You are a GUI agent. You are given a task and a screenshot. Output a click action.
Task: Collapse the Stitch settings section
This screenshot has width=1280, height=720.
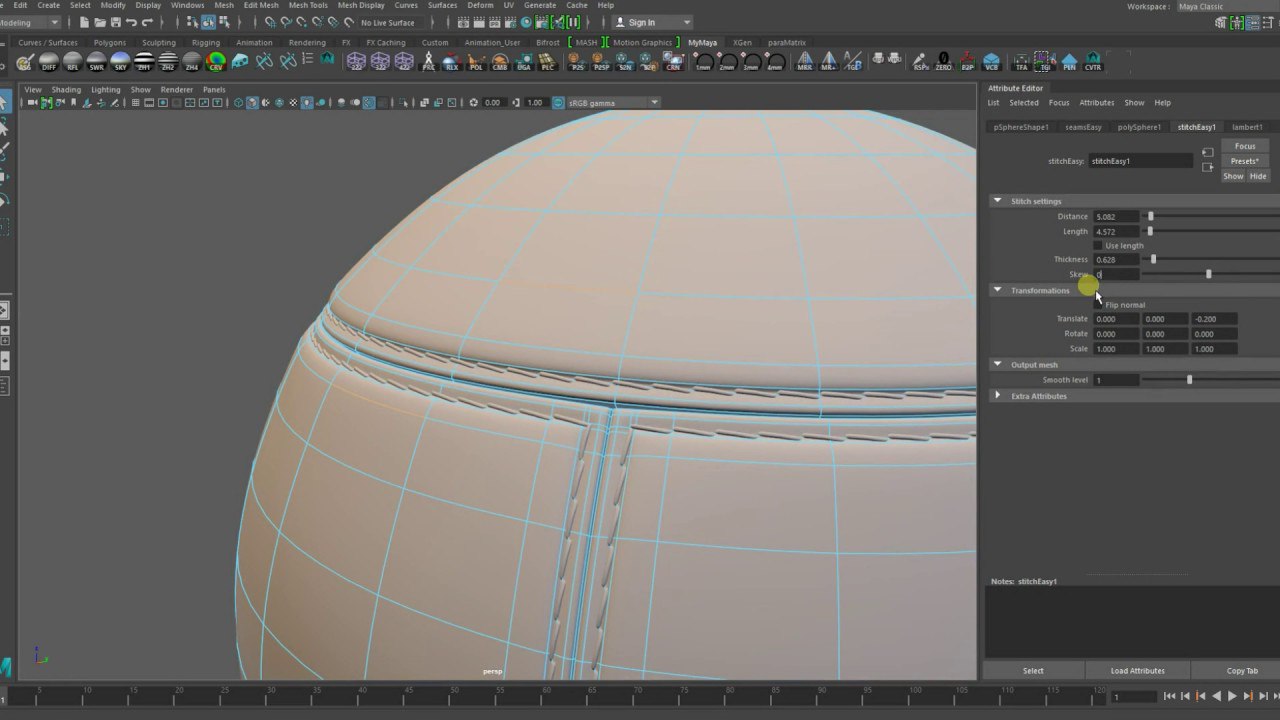[x=997, y=201]
